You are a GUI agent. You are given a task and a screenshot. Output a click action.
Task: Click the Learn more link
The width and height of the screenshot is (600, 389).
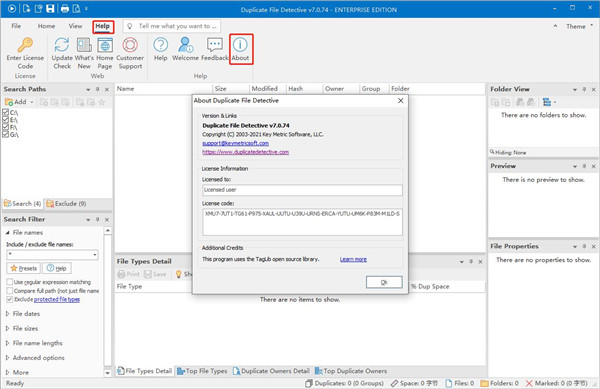pos(353,259)
